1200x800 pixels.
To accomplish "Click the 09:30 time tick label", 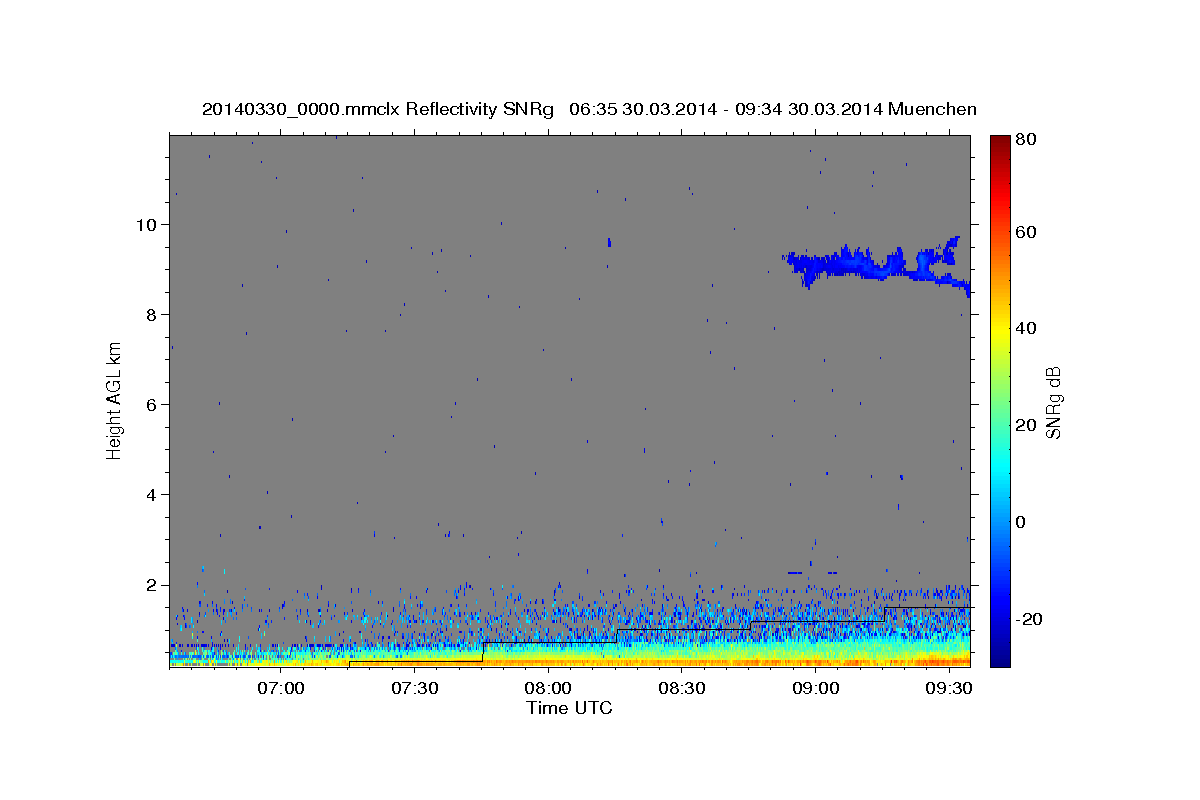I will click(950, 689).
